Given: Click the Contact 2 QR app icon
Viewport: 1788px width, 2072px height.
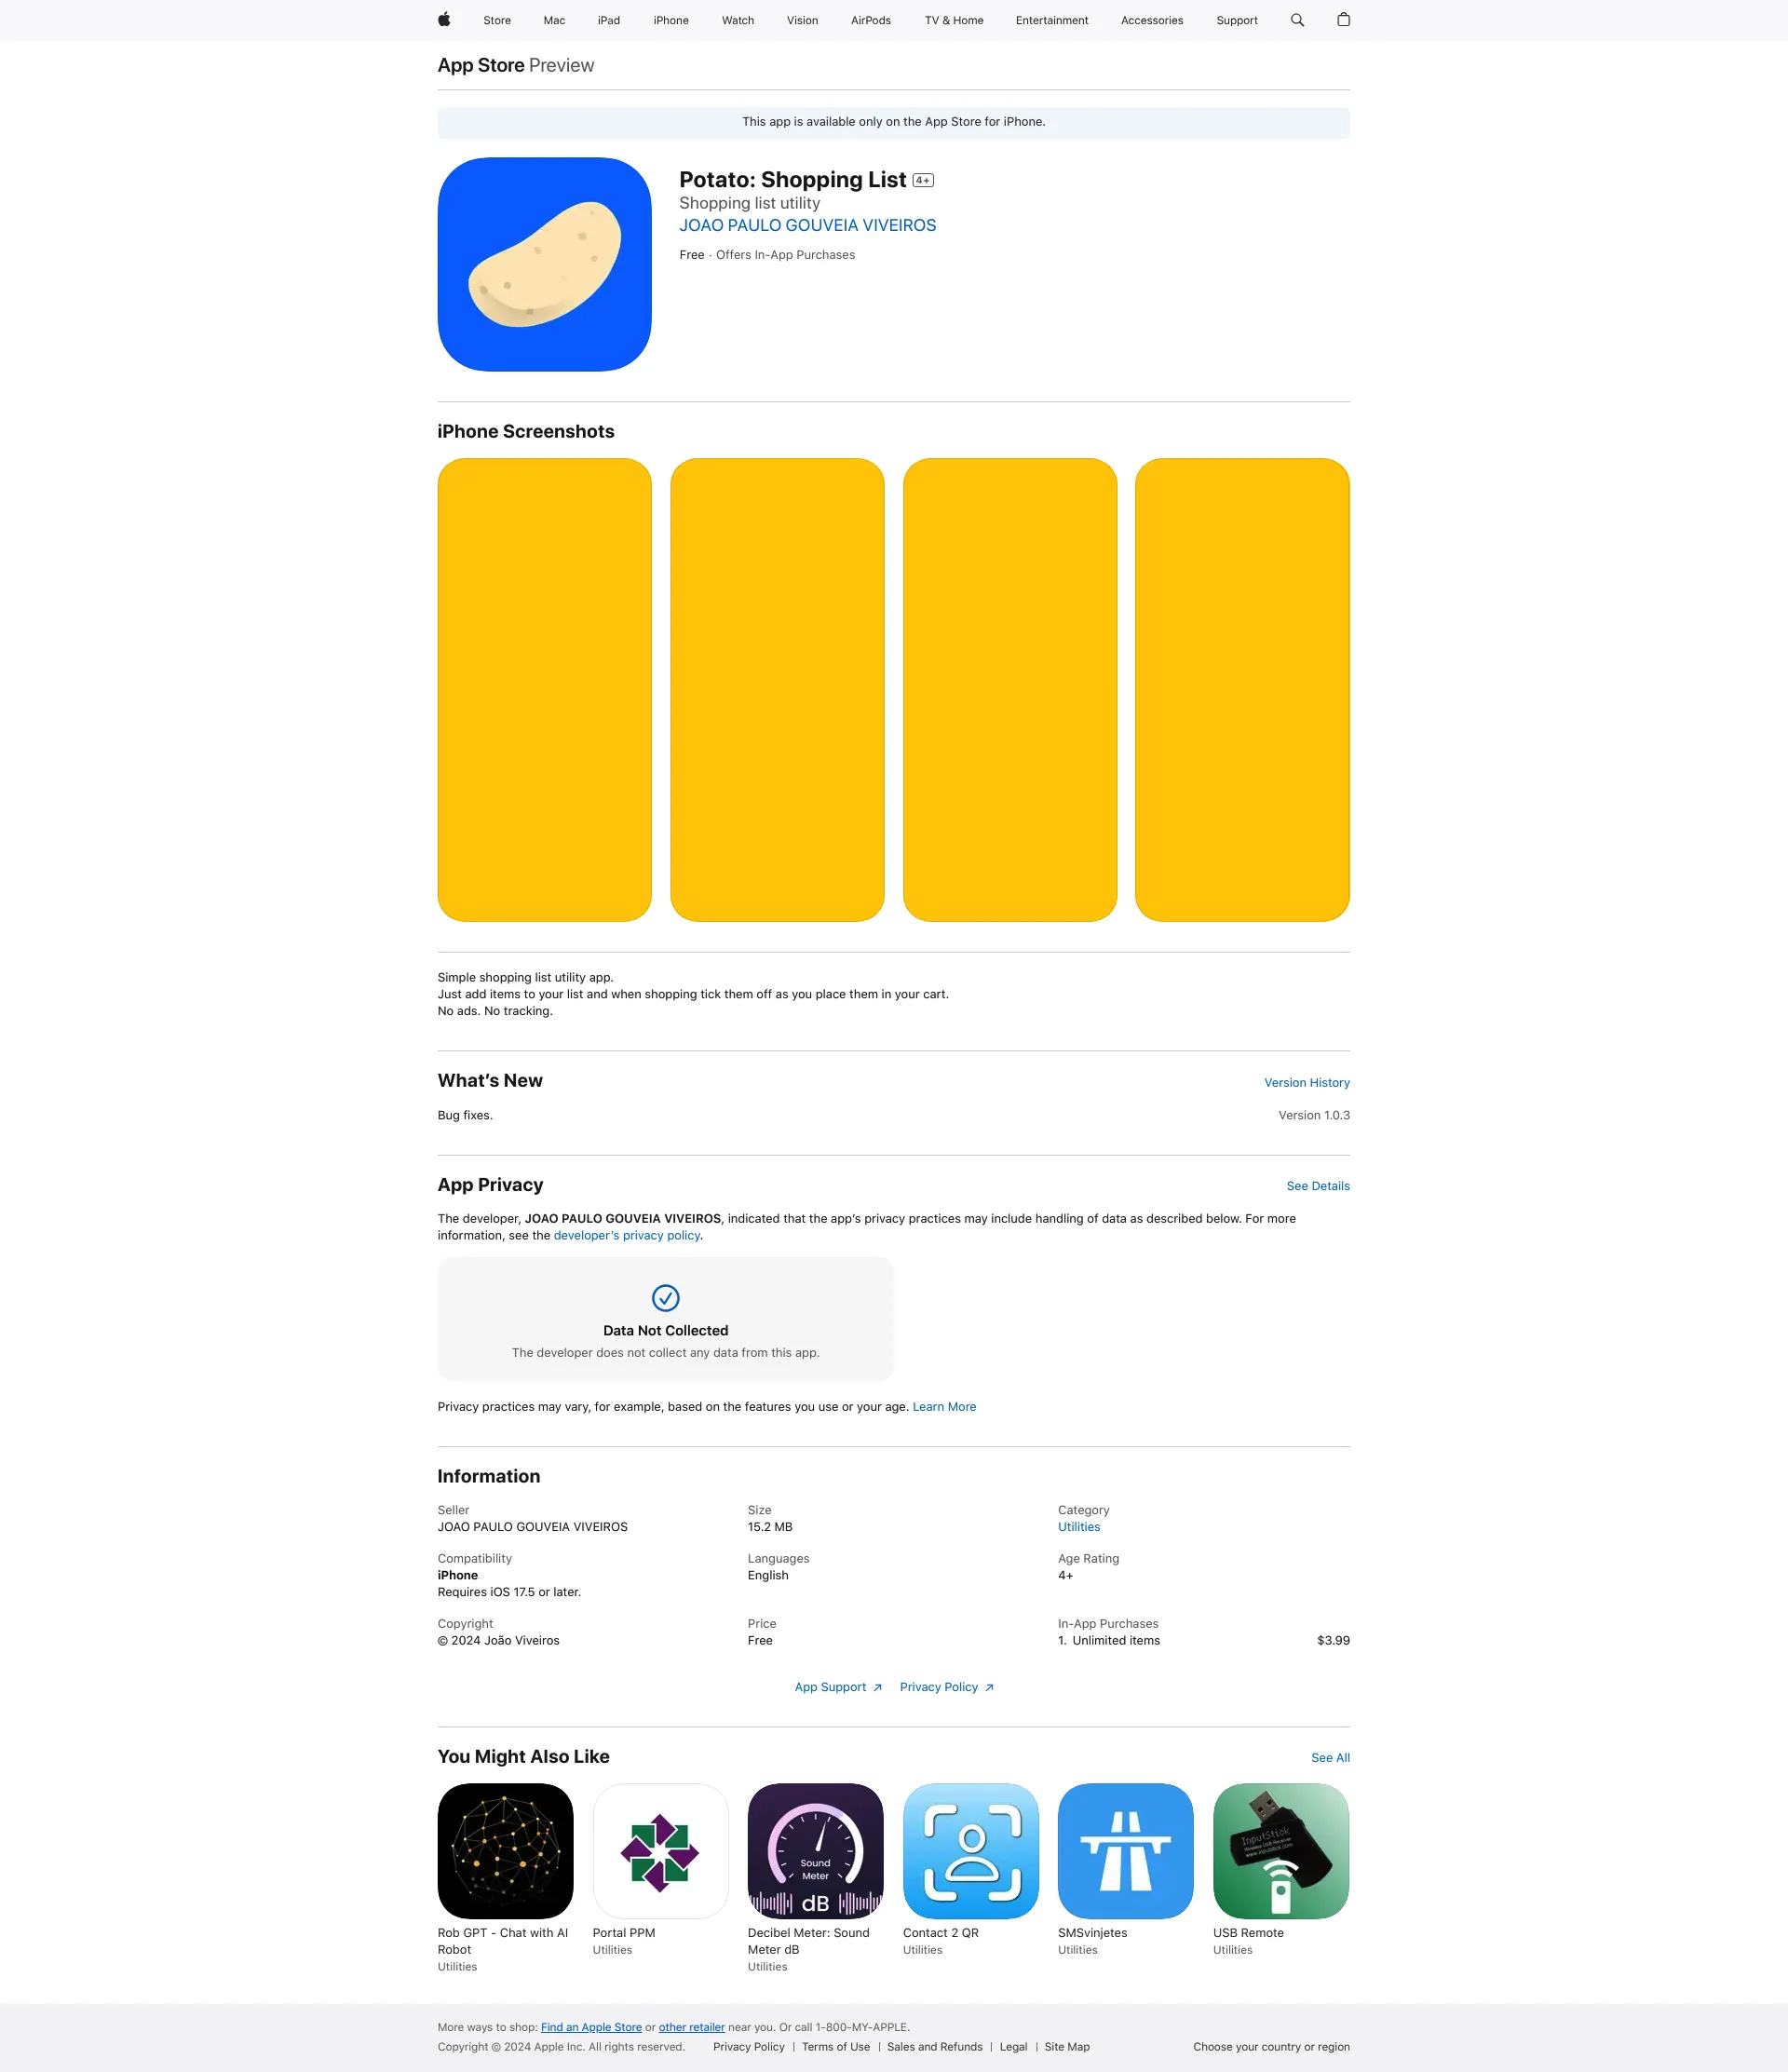Looking at the screenshot, I should [970, 1850].
